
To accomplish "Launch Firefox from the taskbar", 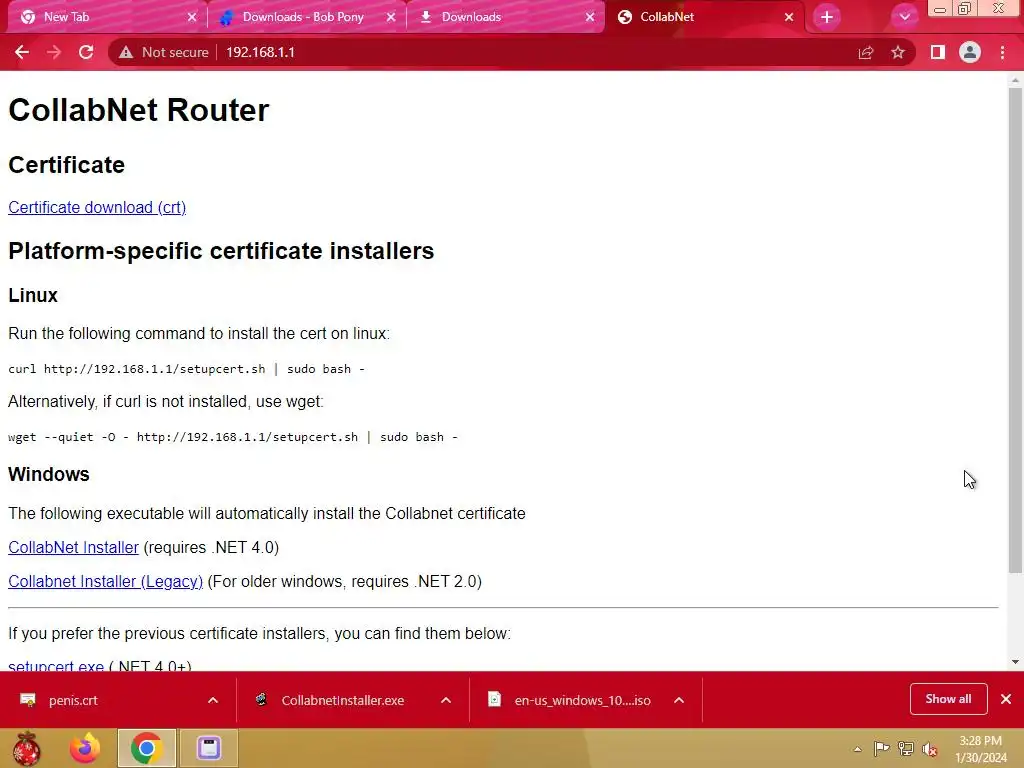I will point(85,748).
